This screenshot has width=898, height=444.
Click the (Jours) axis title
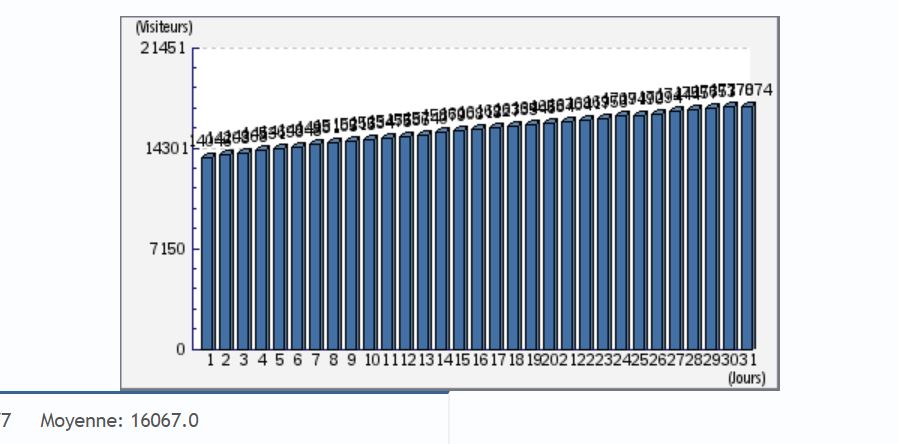point(747,378)
